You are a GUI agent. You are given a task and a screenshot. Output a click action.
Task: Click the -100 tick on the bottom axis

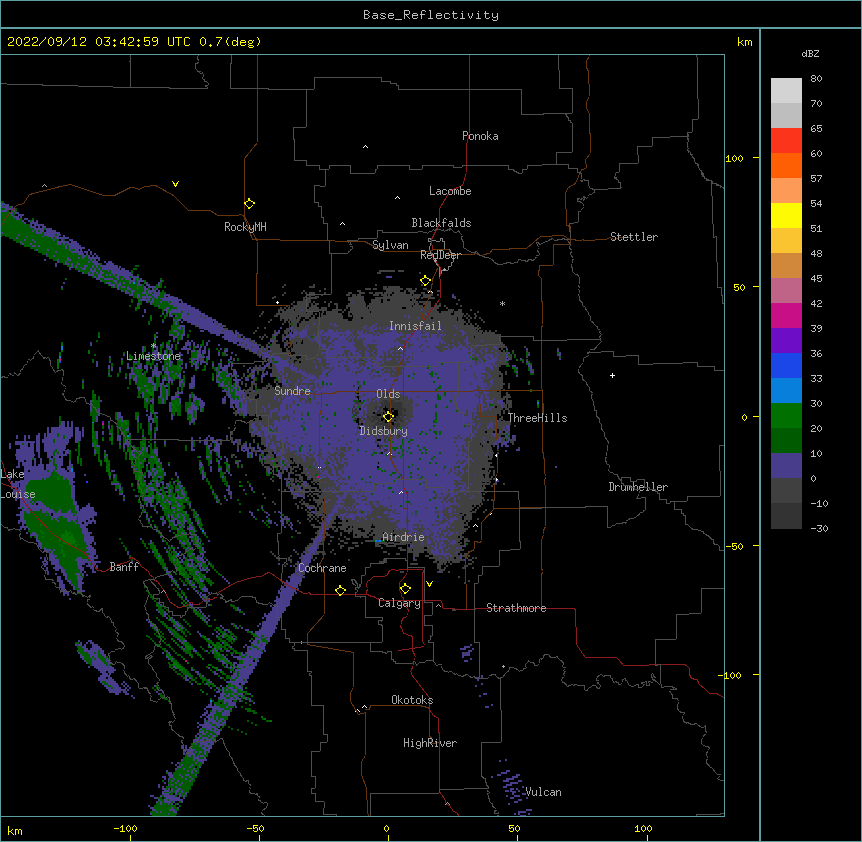click(125, 828)
